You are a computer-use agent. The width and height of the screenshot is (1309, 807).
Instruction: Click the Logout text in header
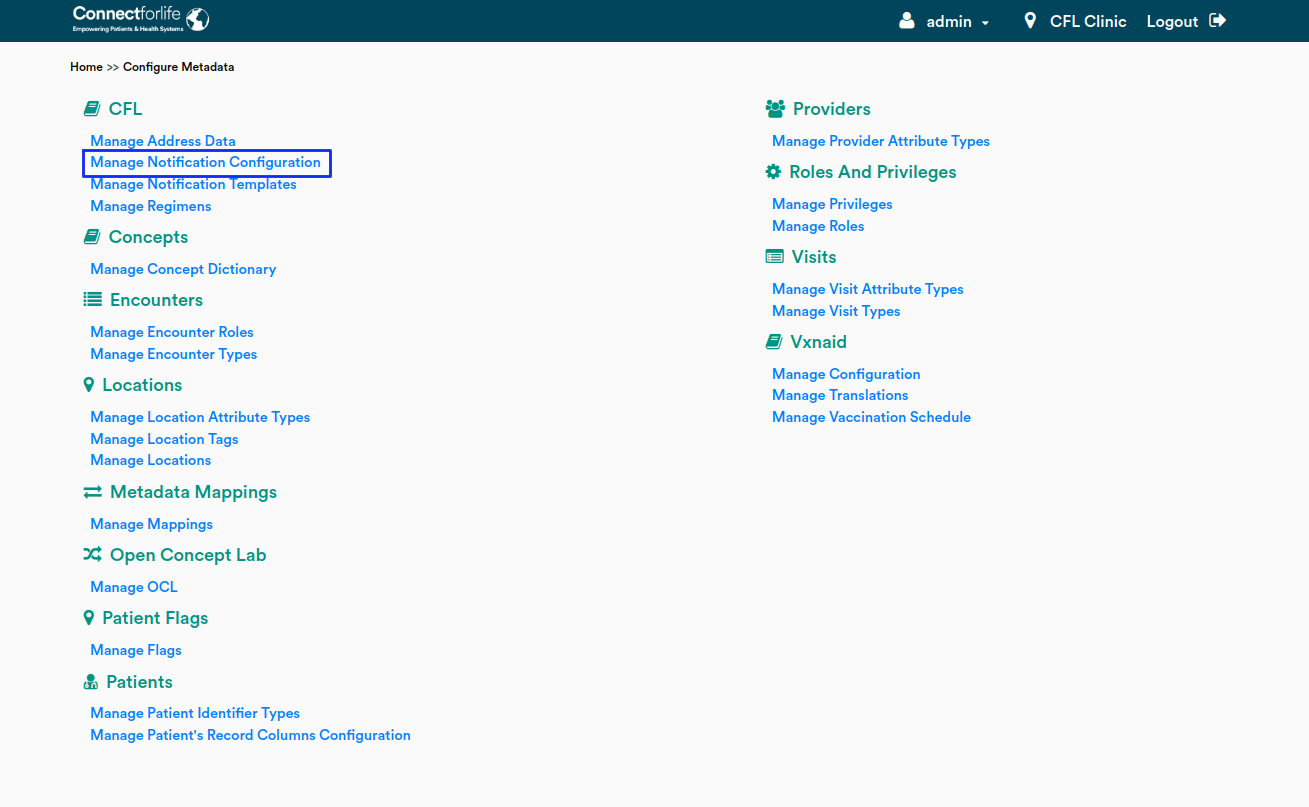click(1172, 22)
